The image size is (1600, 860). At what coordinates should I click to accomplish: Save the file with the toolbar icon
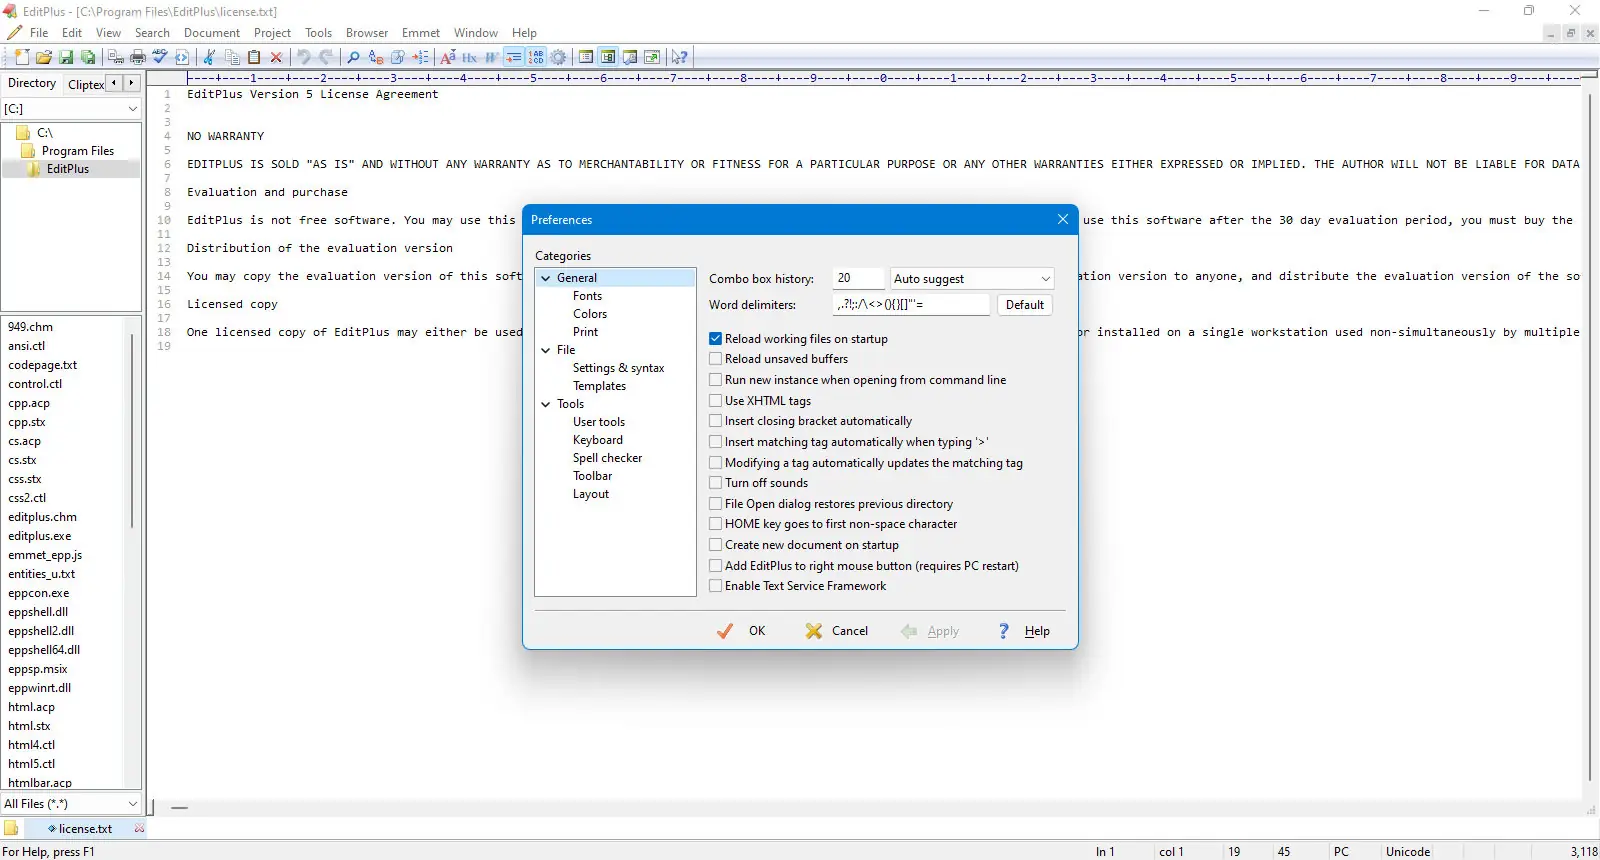click(x=66, y=57)
